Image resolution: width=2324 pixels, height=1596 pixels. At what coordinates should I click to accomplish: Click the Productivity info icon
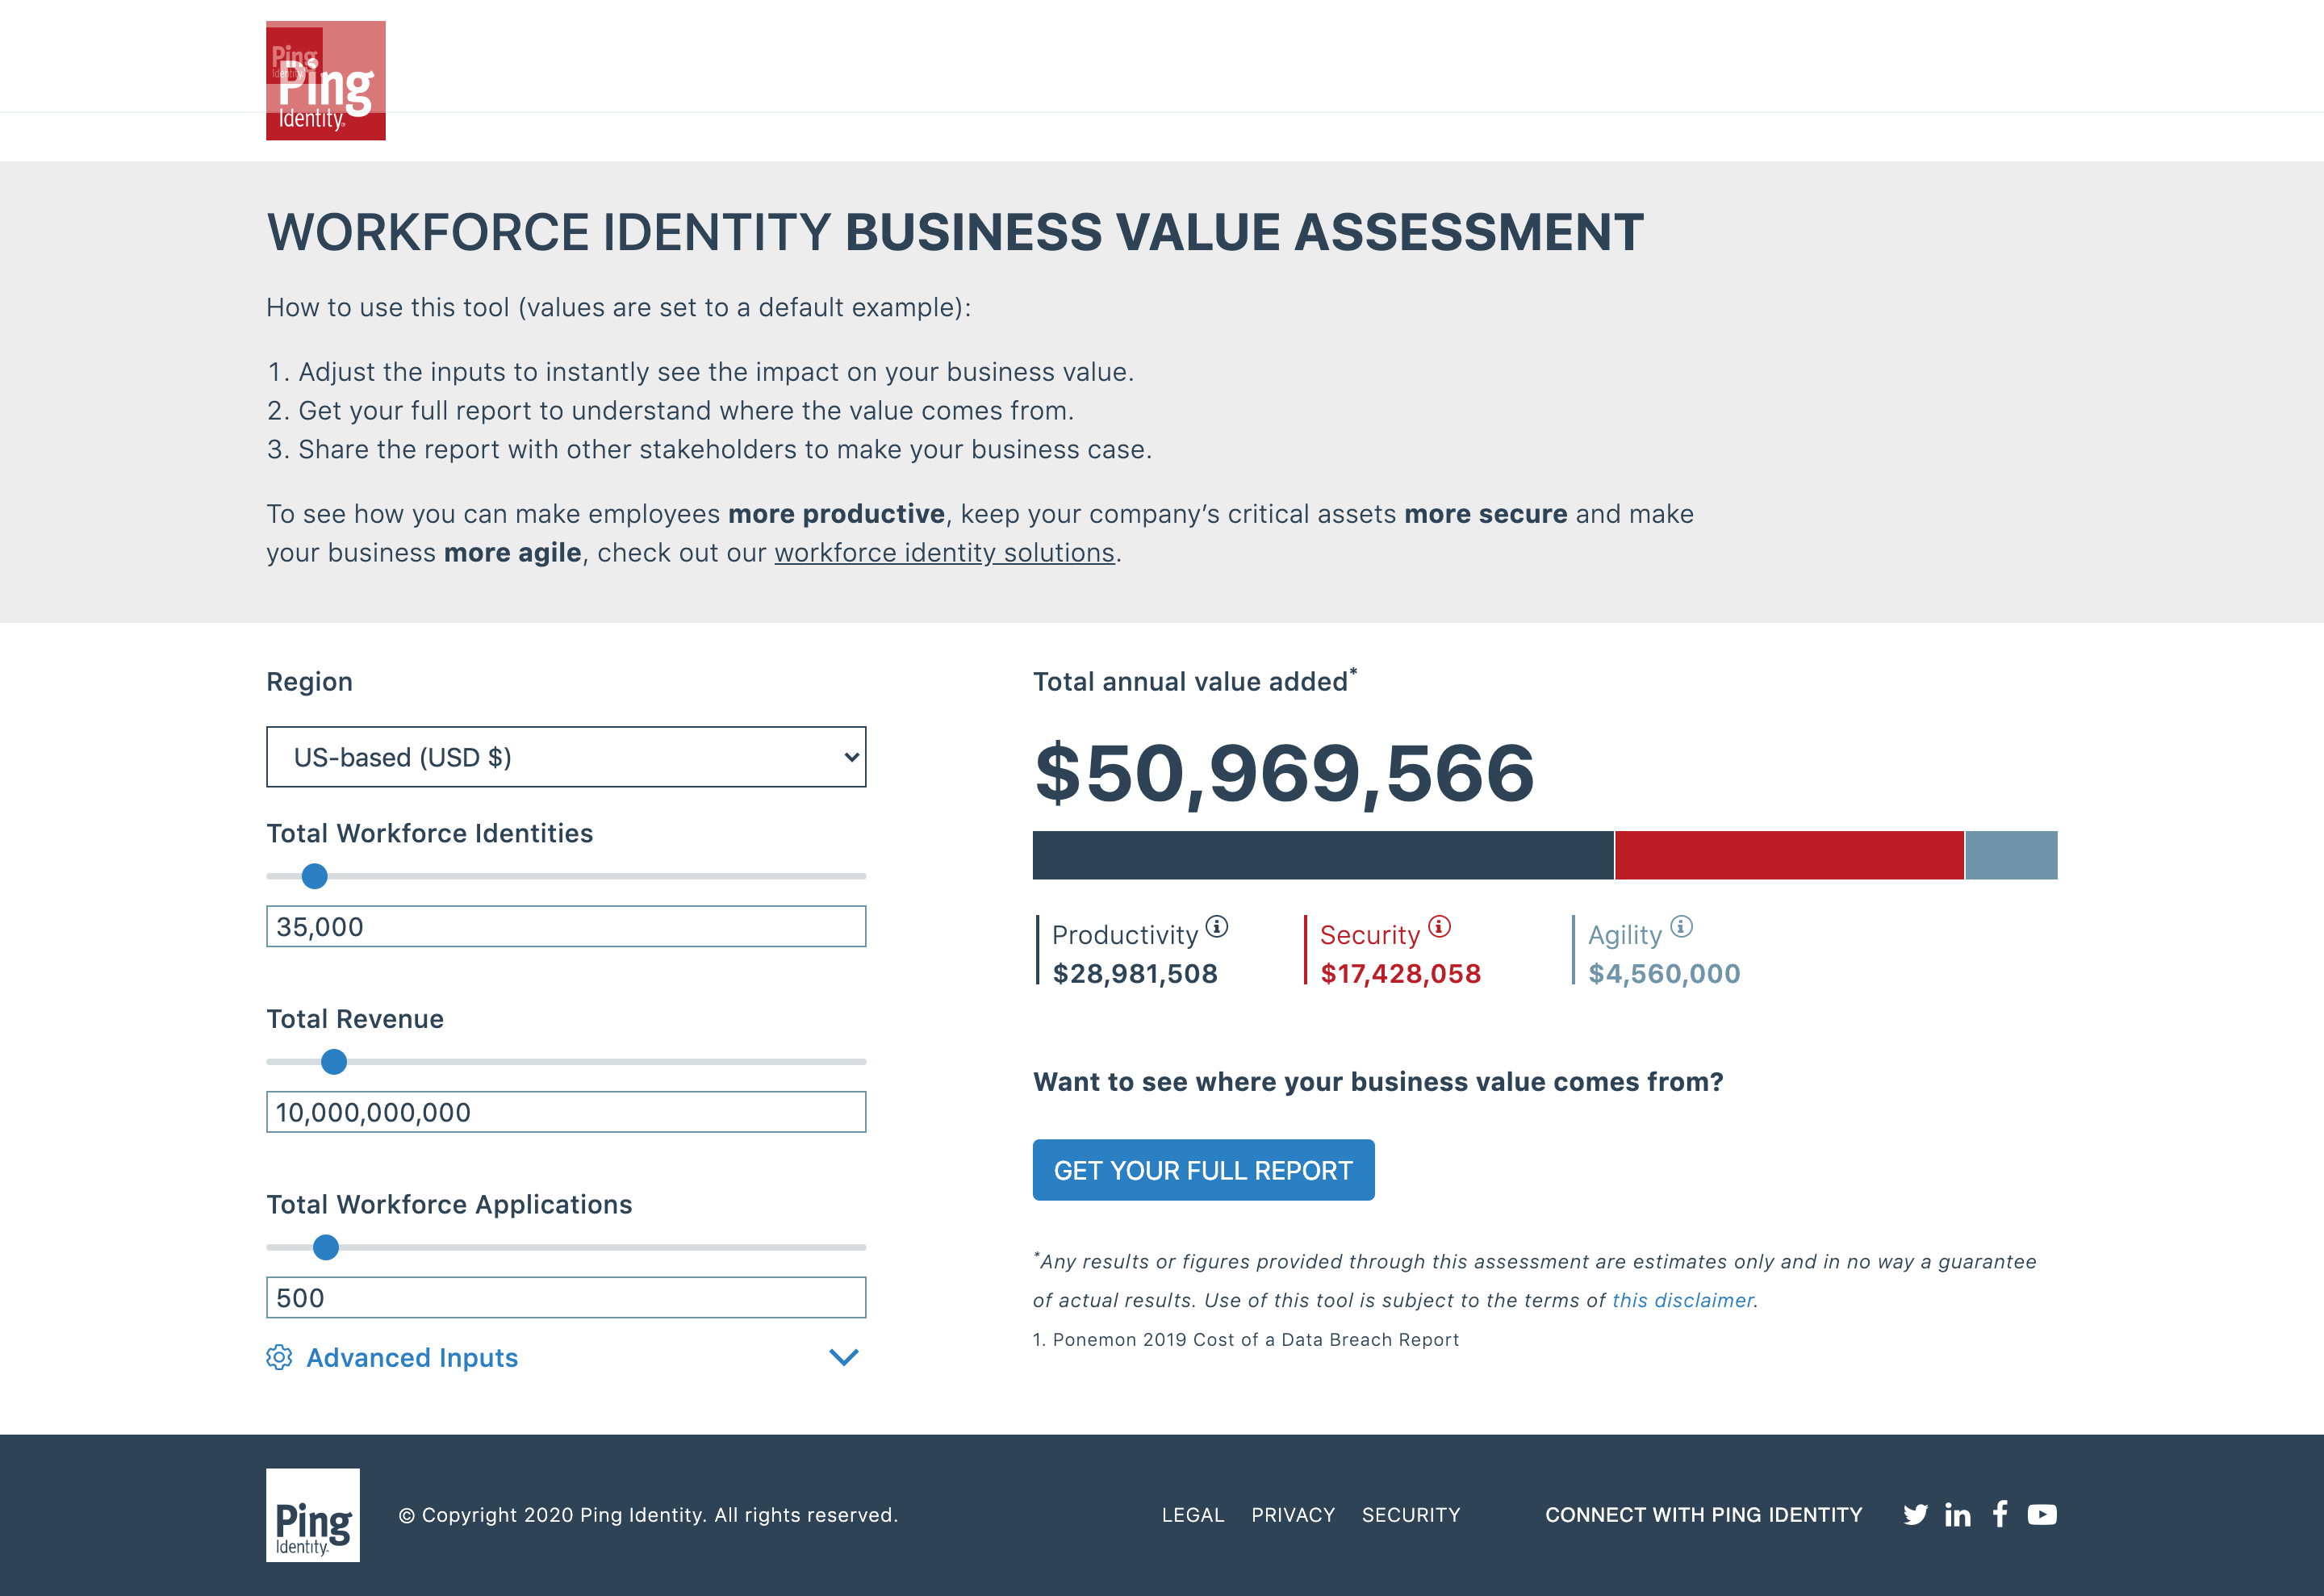(x=1216, y=926)
